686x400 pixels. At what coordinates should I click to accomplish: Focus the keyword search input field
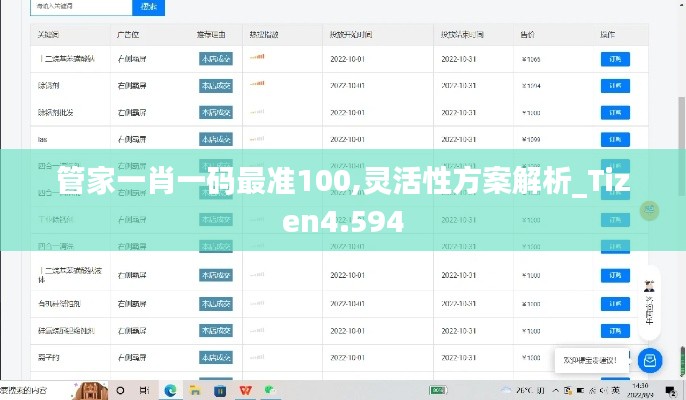80,7
